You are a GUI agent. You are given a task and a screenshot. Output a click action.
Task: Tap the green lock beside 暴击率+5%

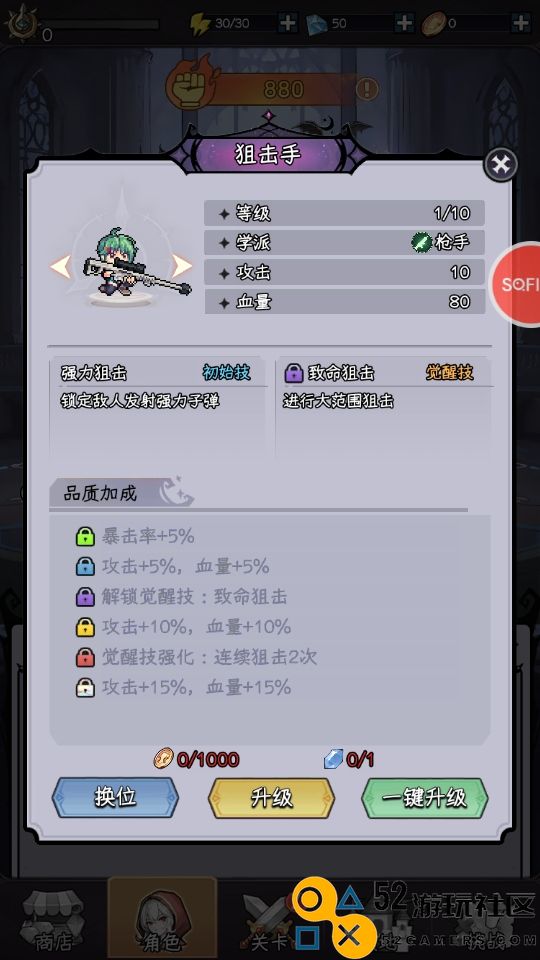[x=85, y=536]
